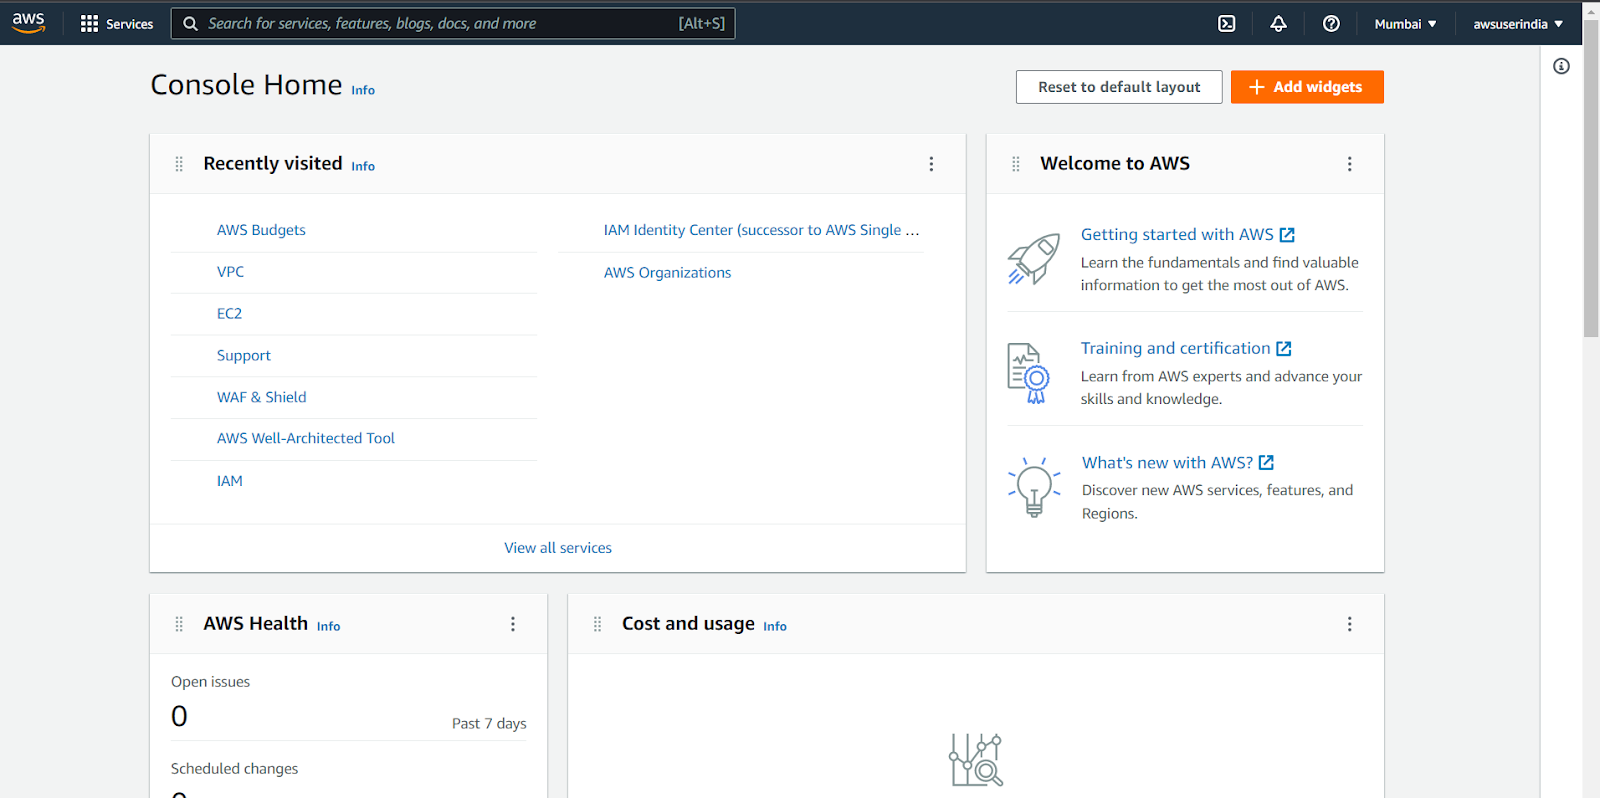Click the Open issues count 0
This screenshot has height=798, width=1600.
point(179,716)
